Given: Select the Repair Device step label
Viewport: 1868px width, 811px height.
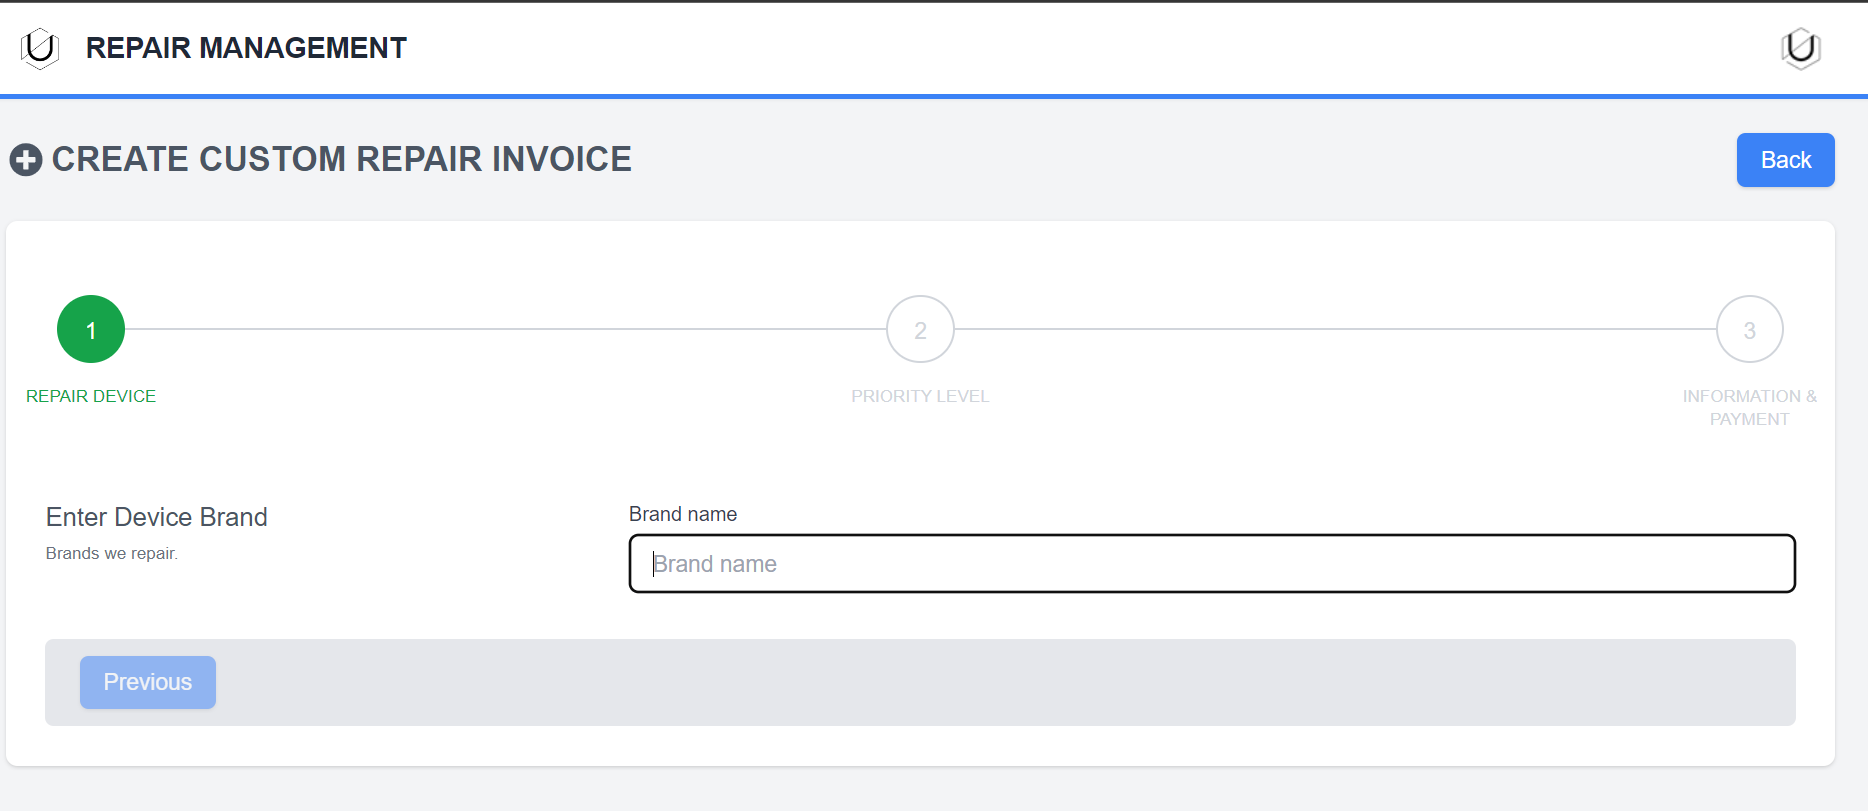Looking at the screenshot, I should (x=91, y=396).
